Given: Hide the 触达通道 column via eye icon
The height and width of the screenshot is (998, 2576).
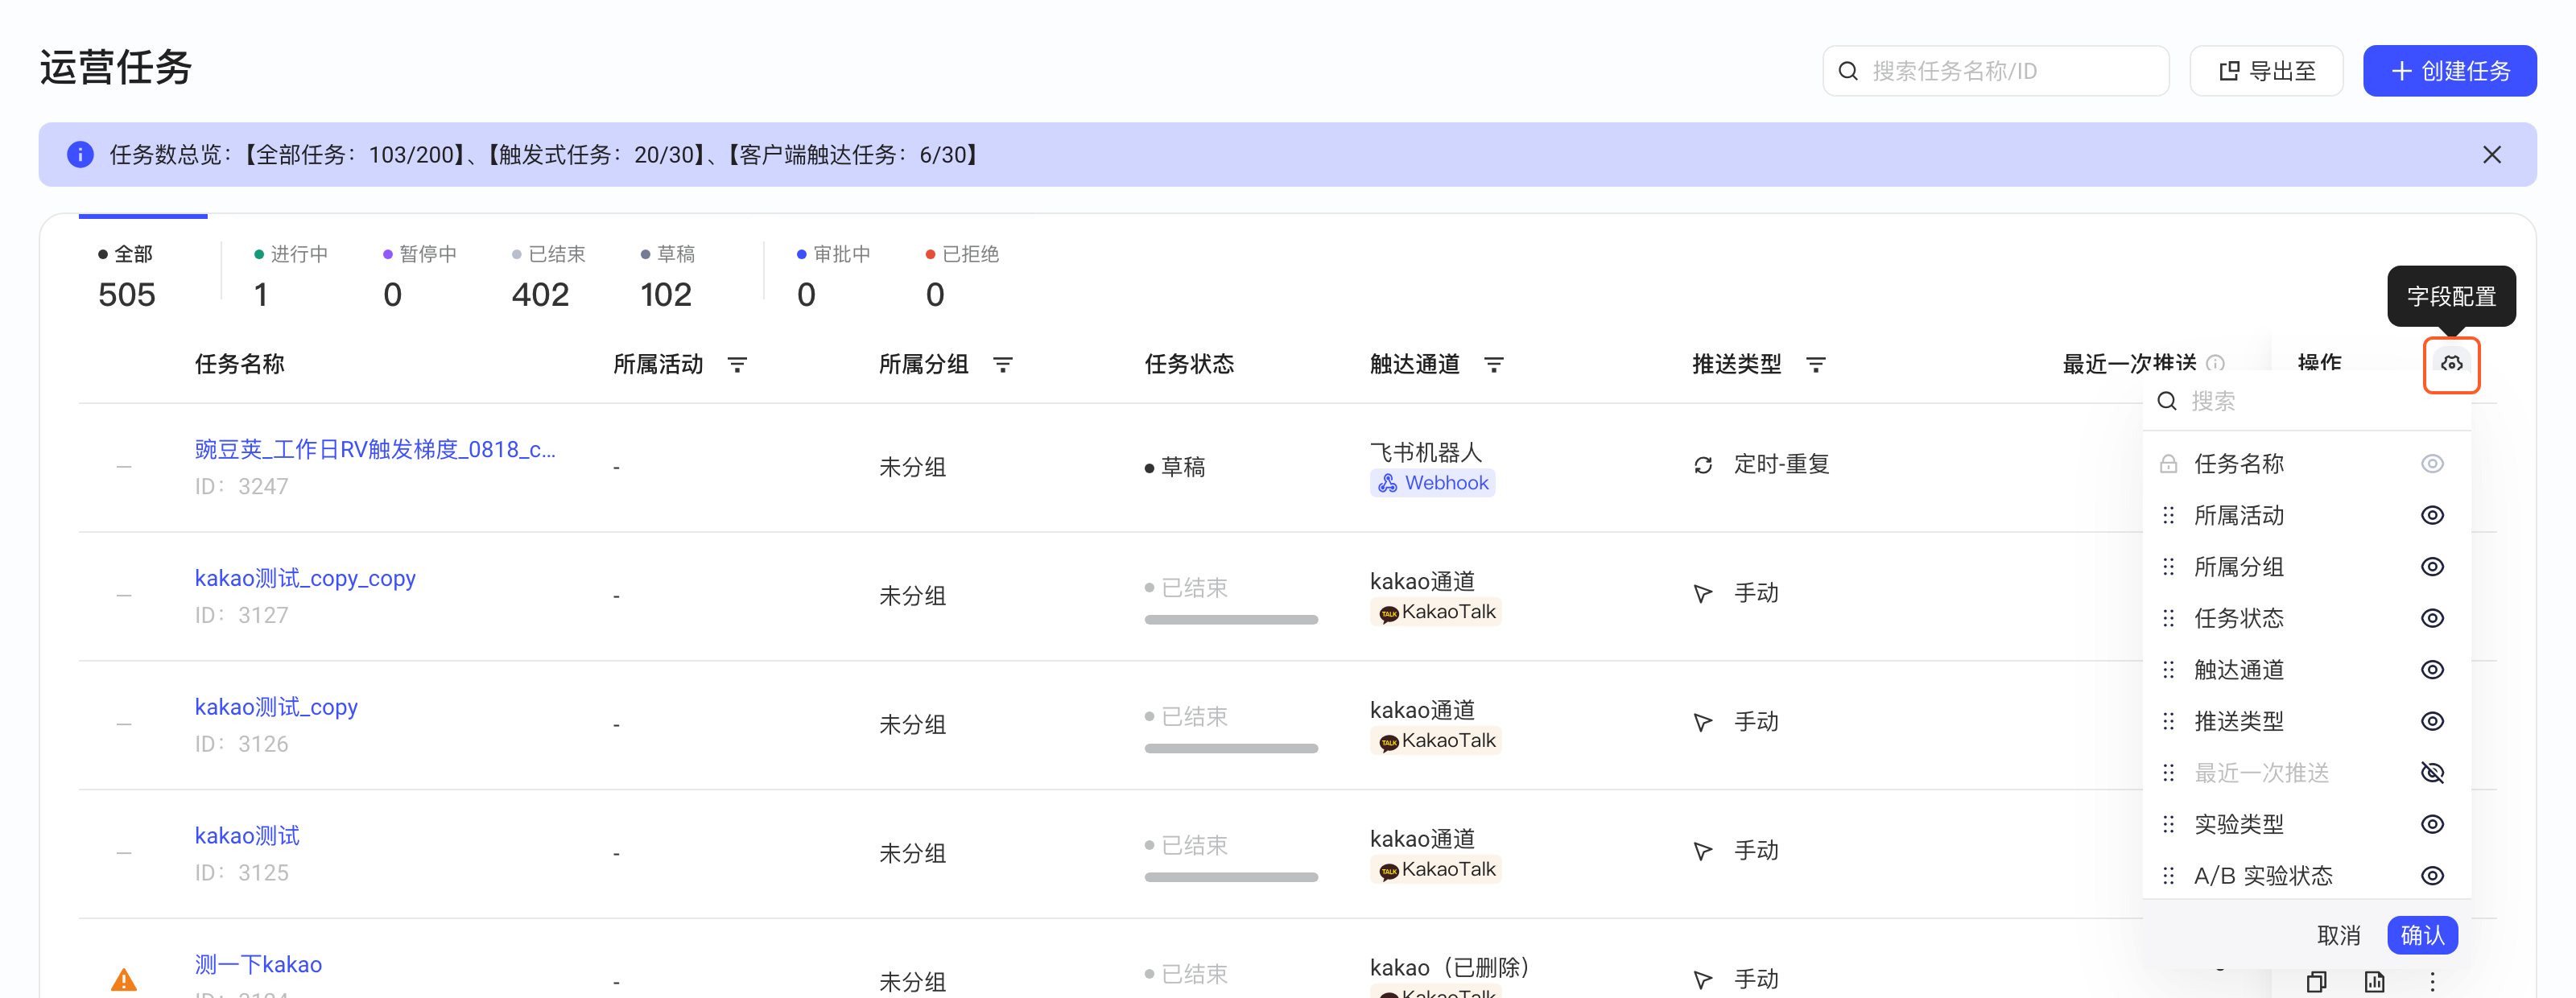Looking at the screenshot, I should point(2432,670).
